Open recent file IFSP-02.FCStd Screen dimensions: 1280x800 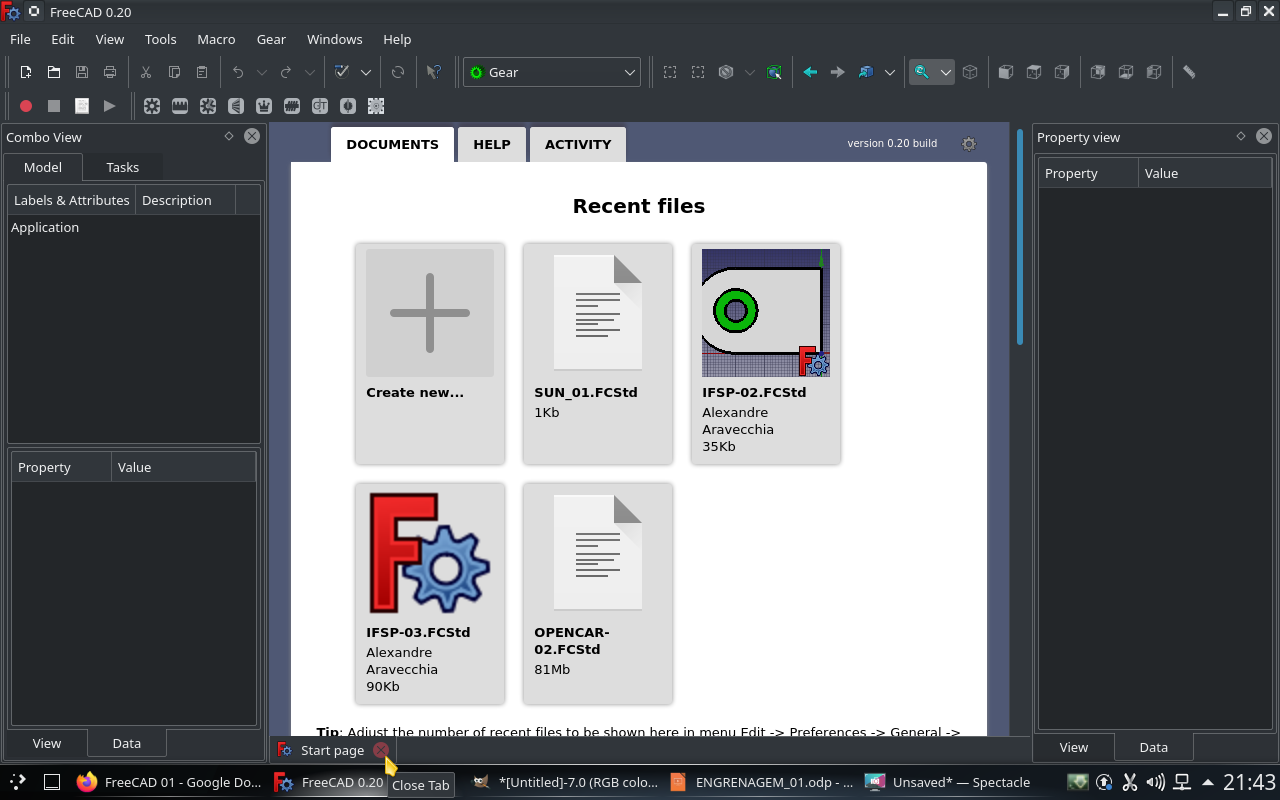pos(766,354)
